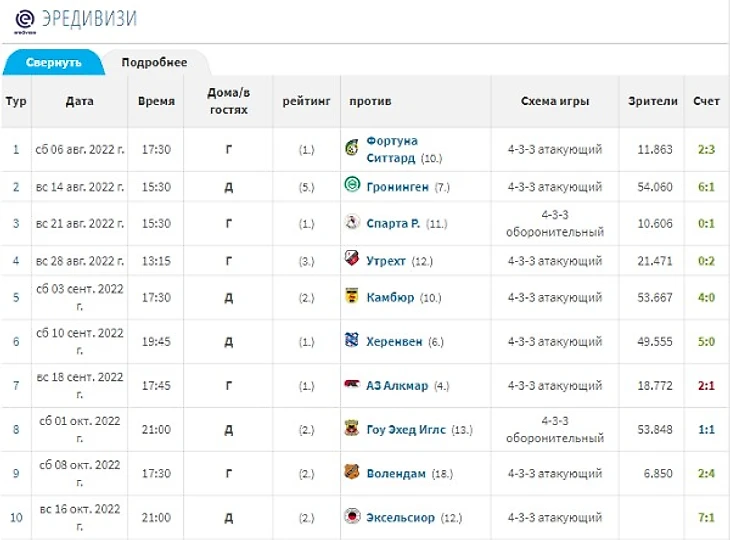The width and height of the screenshot is (730, 540).
Task: Click the Зрители column header
Action: click(x=652, y=101)
